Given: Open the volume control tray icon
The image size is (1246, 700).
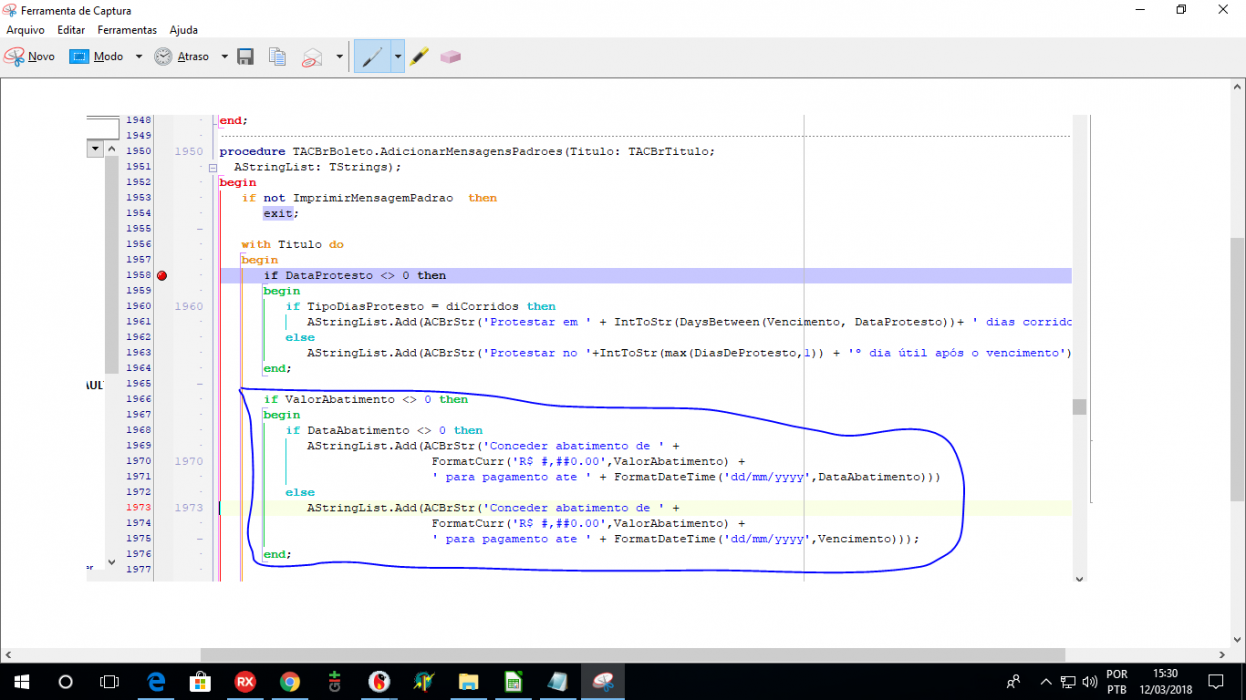Looking at the screenshot, I should pyautogui.click(x=1089, y=682).
